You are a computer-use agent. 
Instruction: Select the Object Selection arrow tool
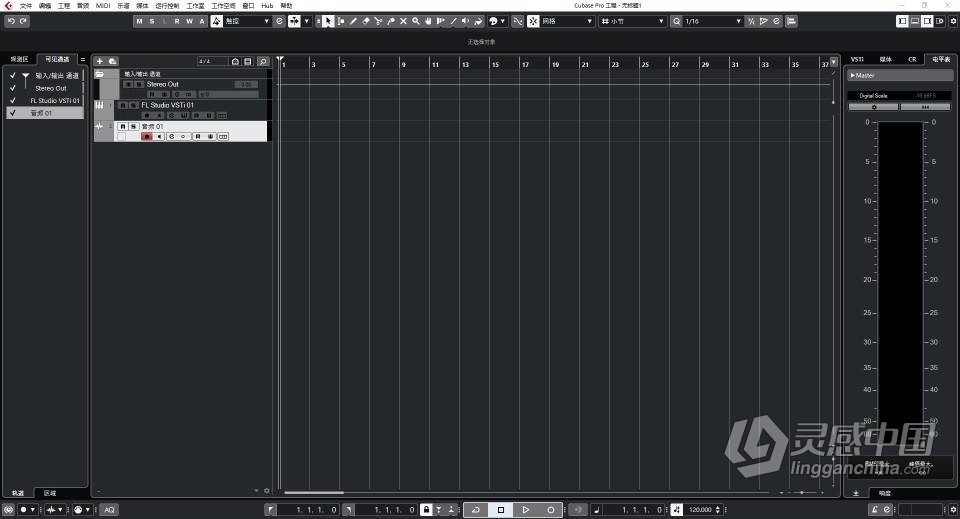pyautogui.click(x=328, y=21)
